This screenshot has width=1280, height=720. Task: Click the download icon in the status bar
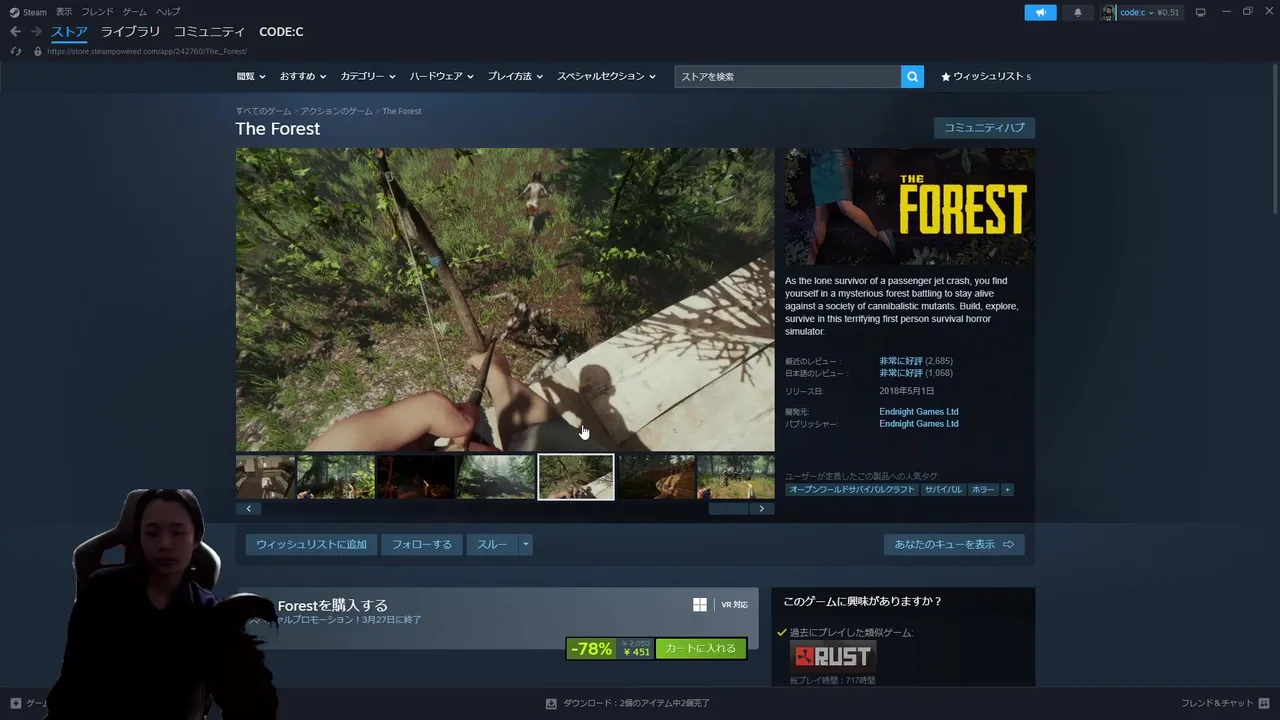coord(551,703)
